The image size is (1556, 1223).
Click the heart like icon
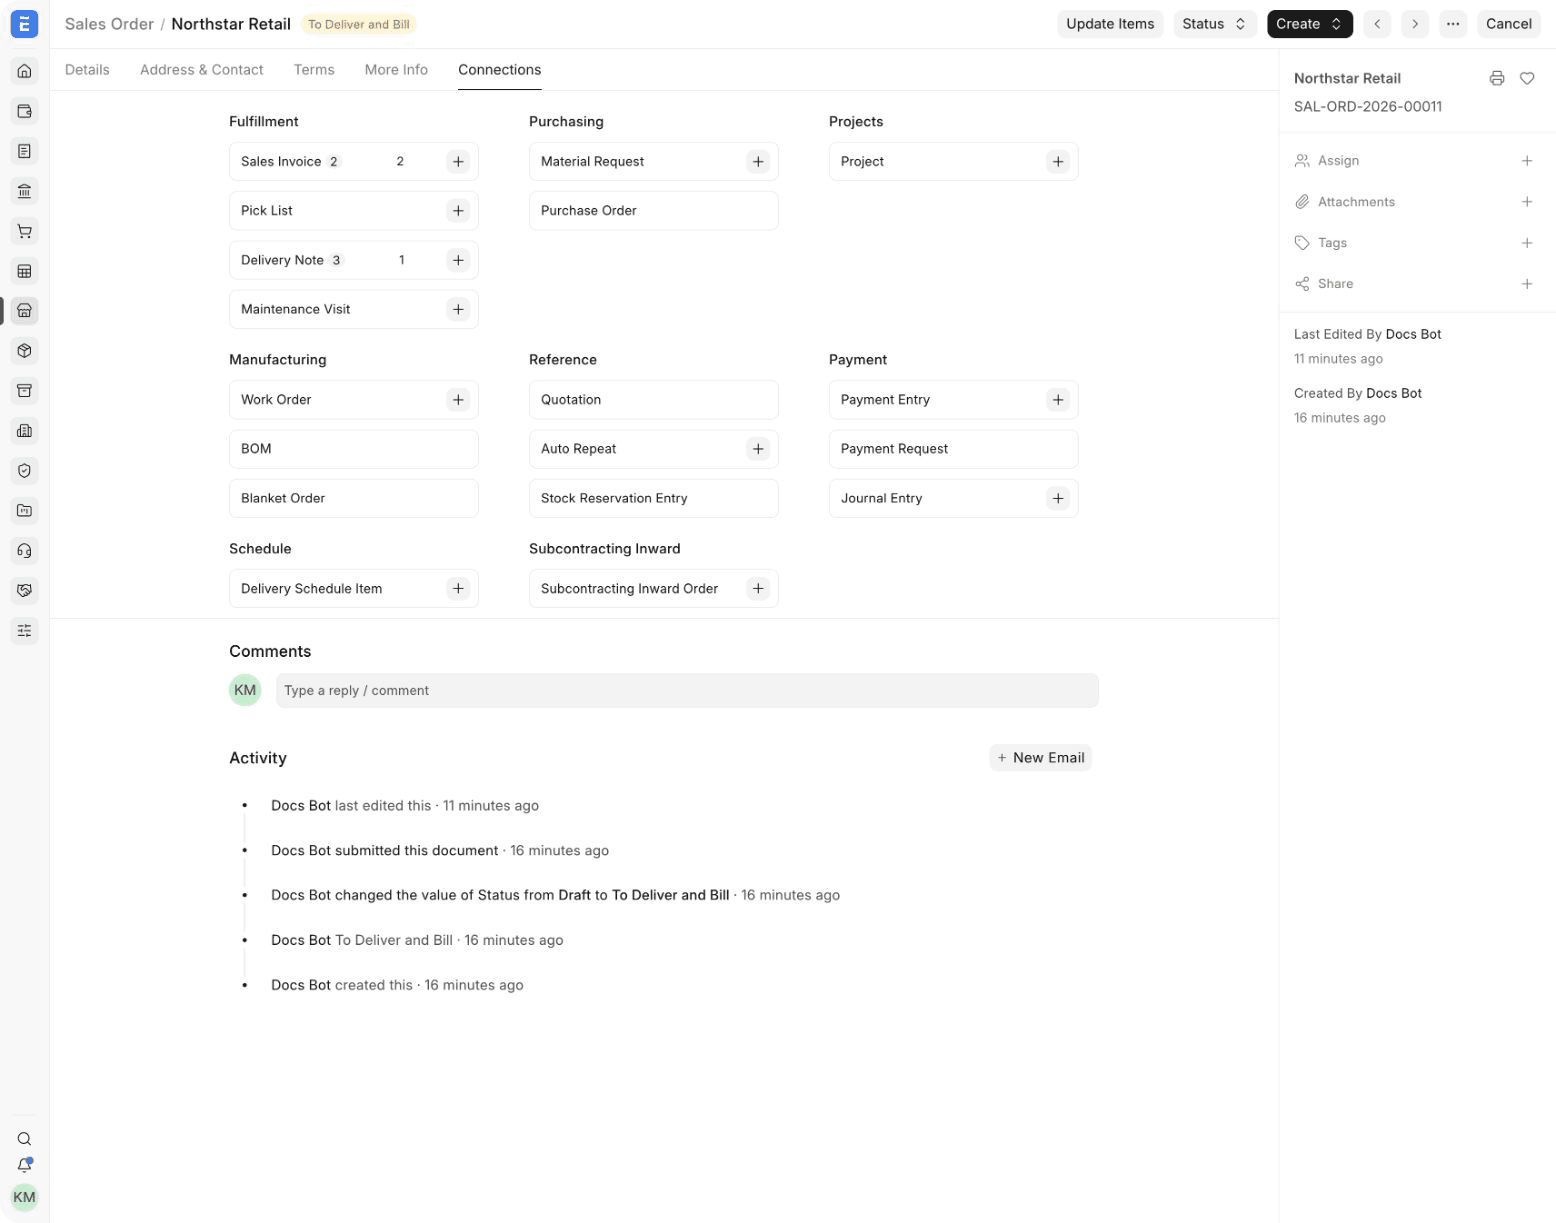coord(1527,78)
